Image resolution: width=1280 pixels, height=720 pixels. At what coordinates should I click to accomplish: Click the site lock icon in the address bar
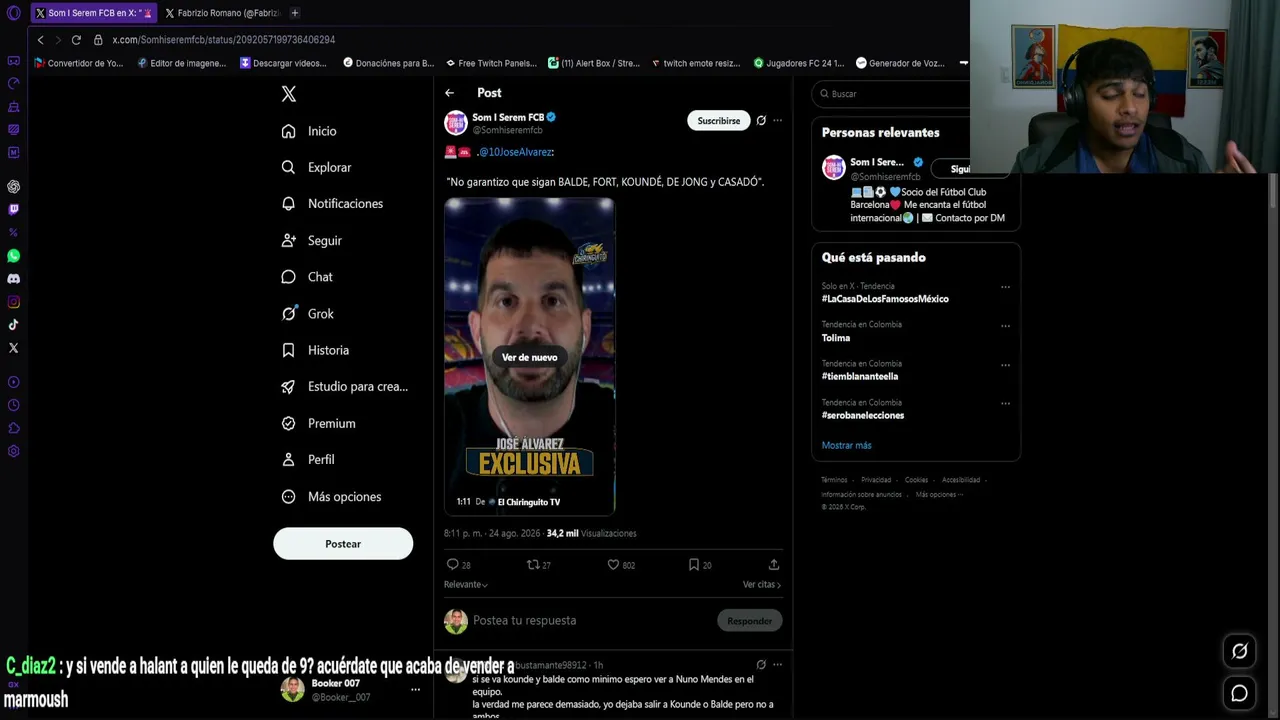[x=98, y=40]
